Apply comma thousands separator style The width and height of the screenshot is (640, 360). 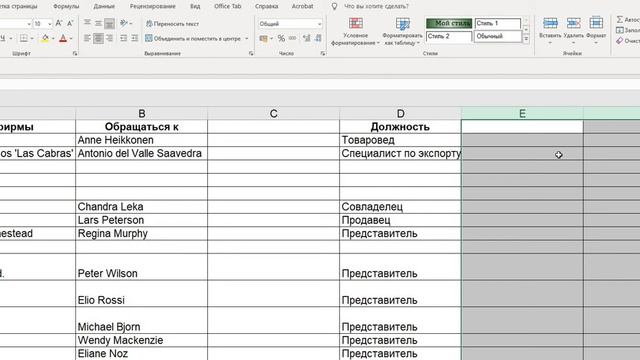[293, 39]
